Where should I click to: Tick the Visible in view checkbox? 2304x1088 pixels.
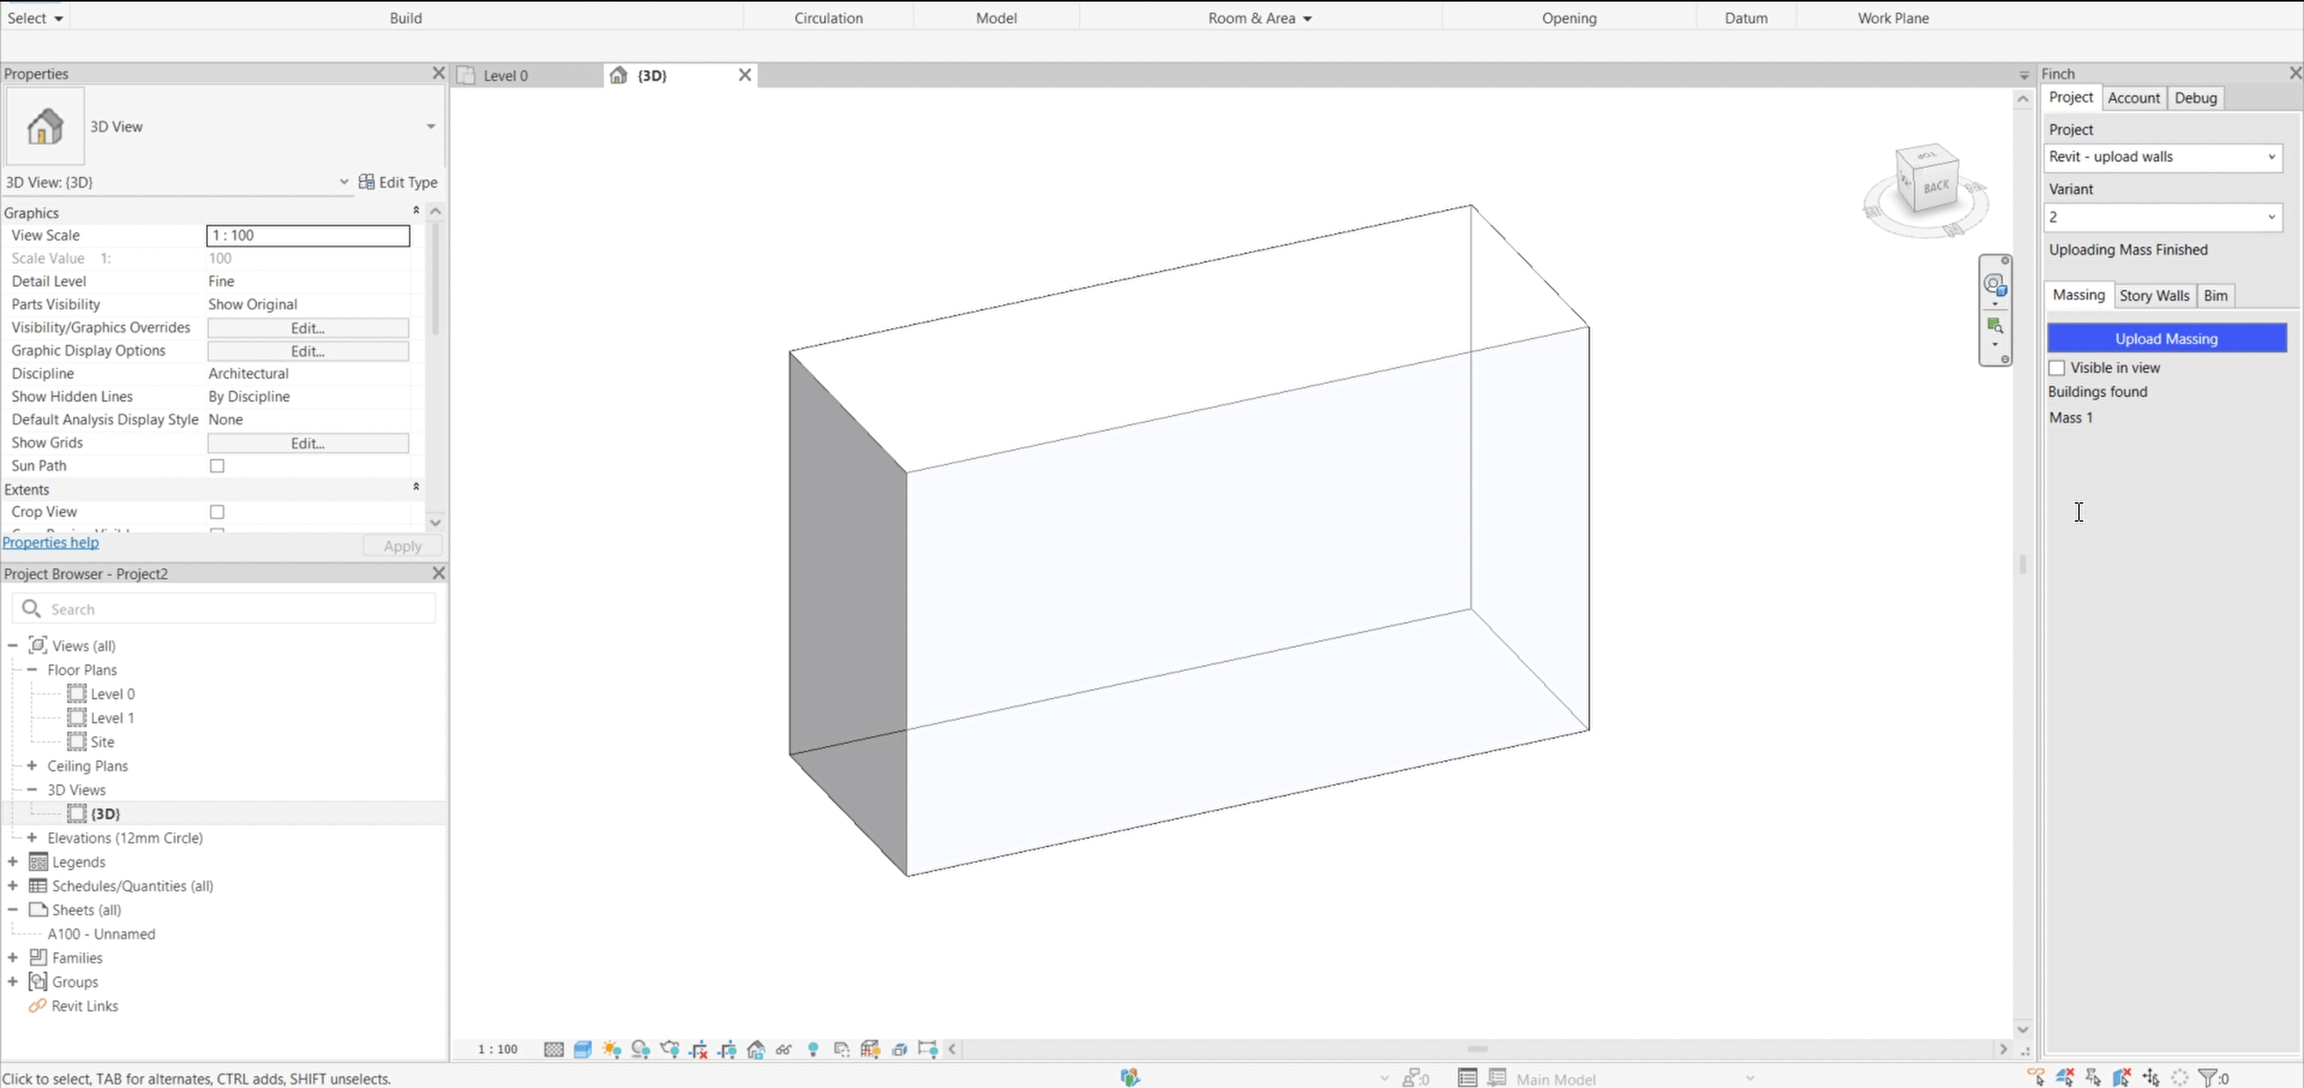click(x=2057, y=368)
